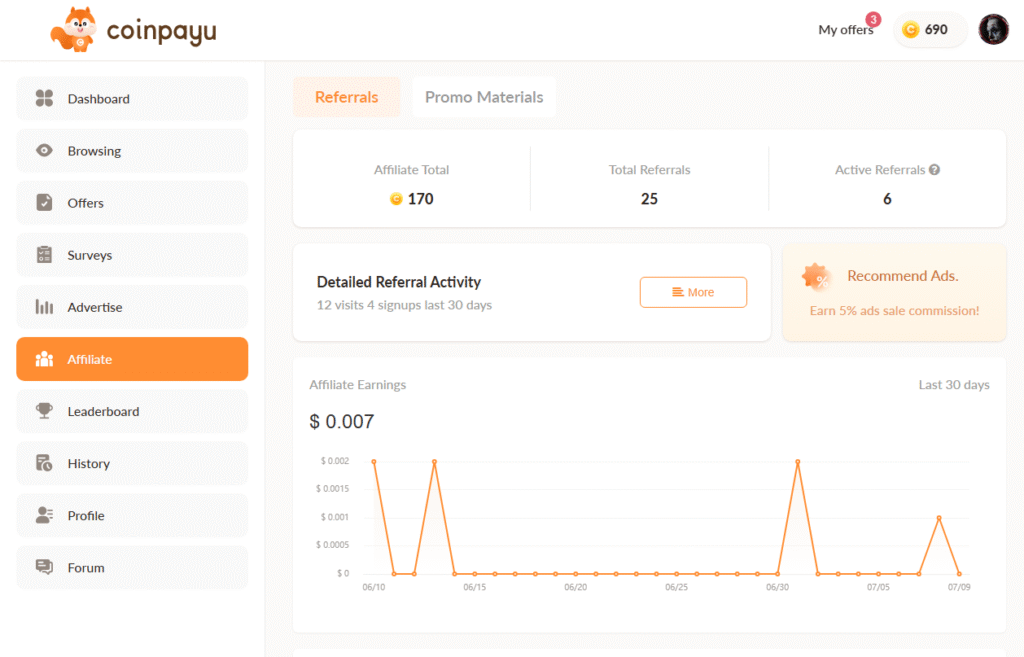
Task: Switch to the Referrals tab
Action: (x=346, y=97)
